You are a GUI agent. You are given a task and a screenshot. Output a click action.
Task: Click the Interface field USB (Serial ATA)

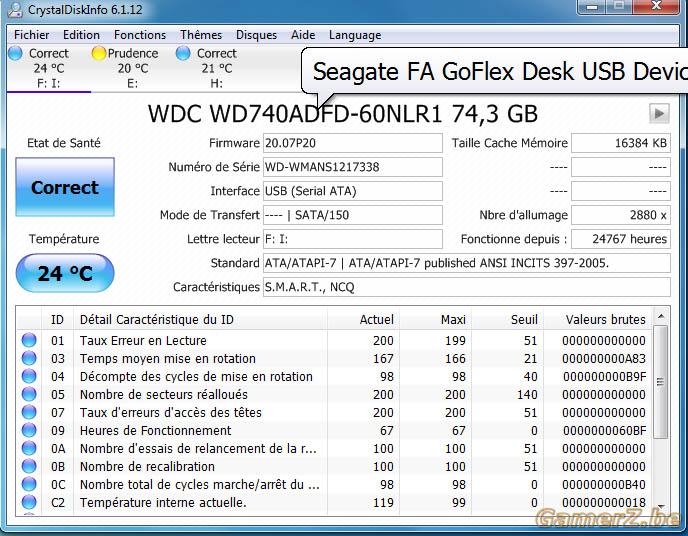(353, 191)
